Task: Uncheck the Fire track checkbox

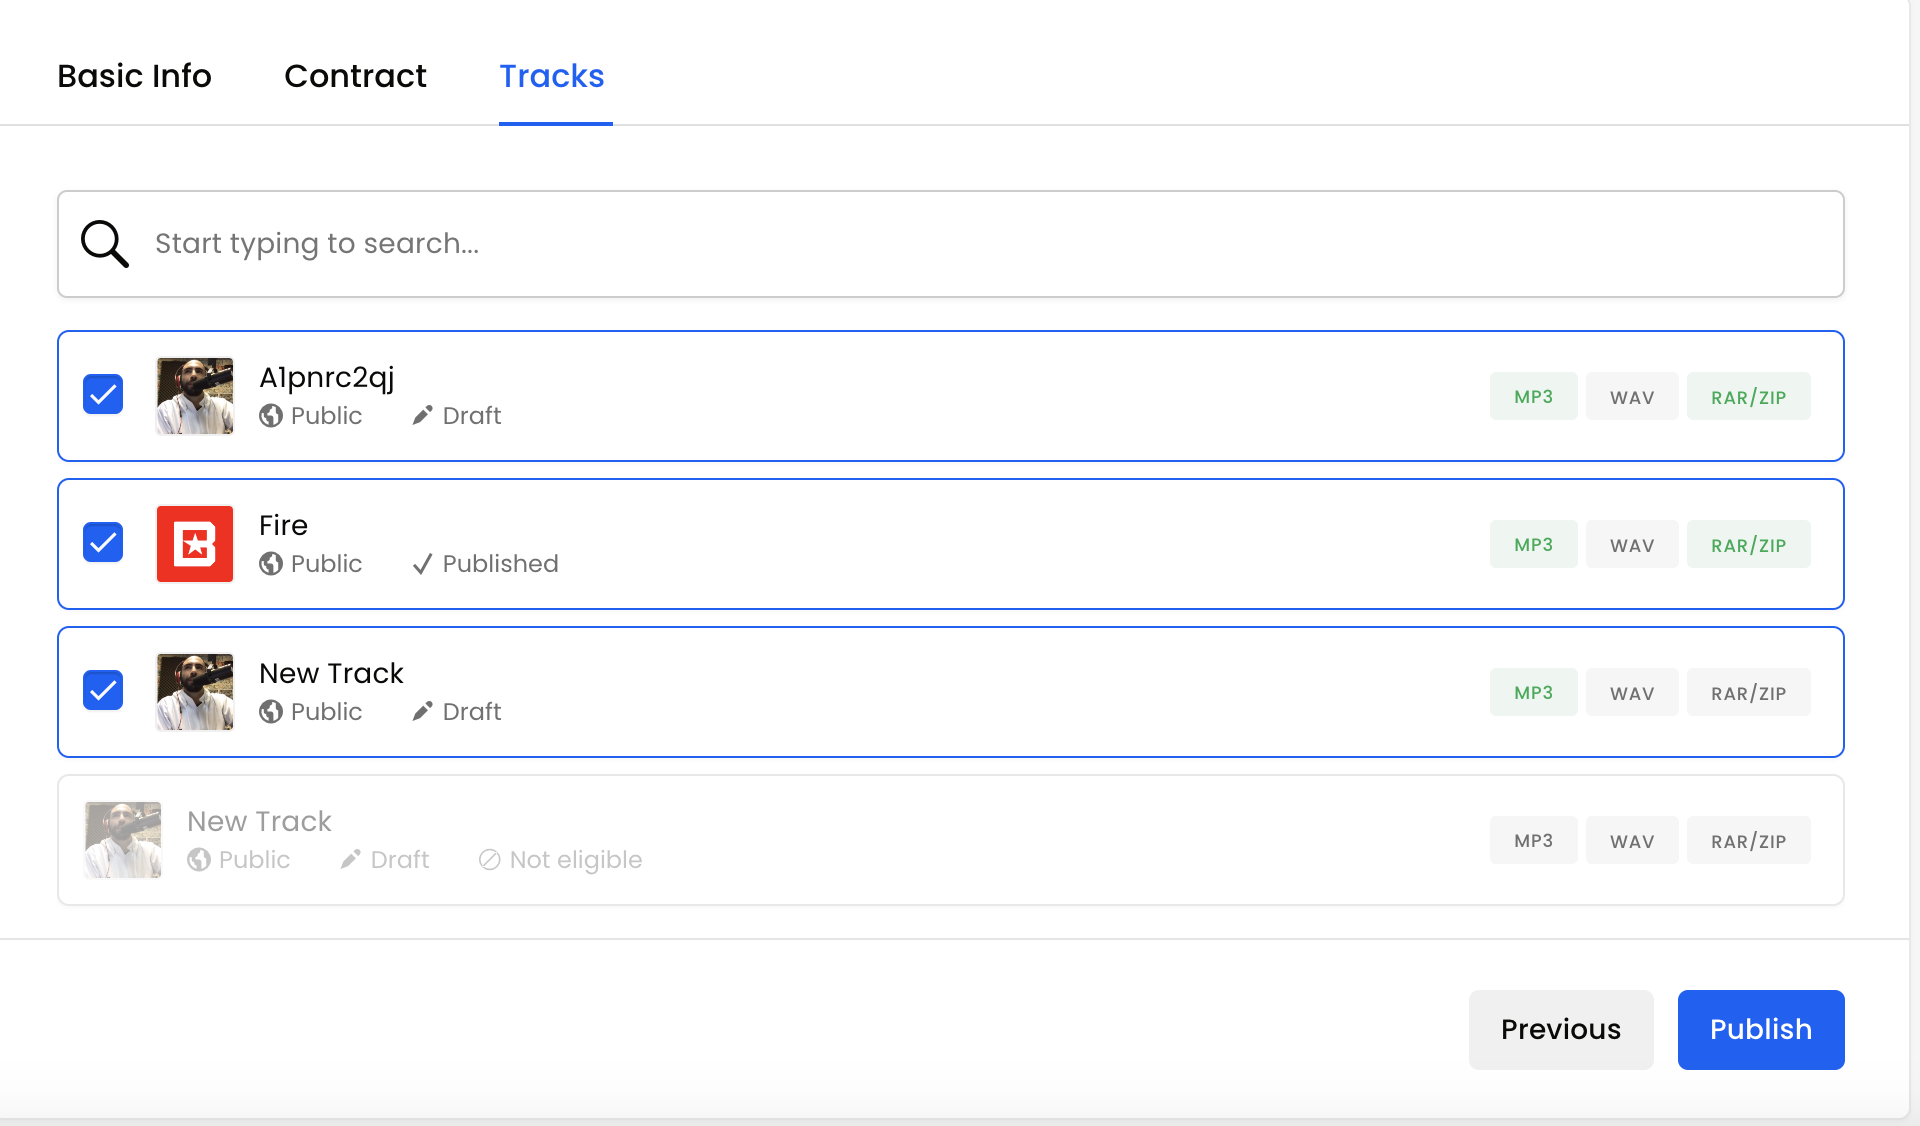Action: click(103, 542)
